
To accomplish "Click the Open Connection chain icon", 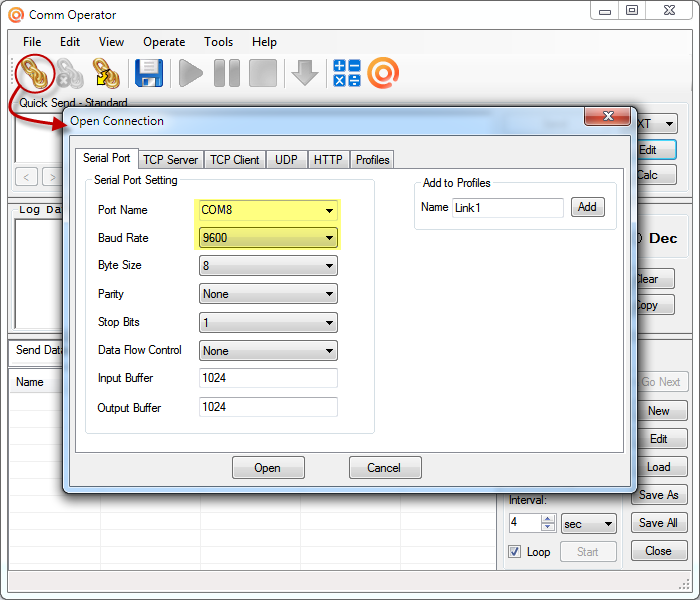I will point(35,73).
